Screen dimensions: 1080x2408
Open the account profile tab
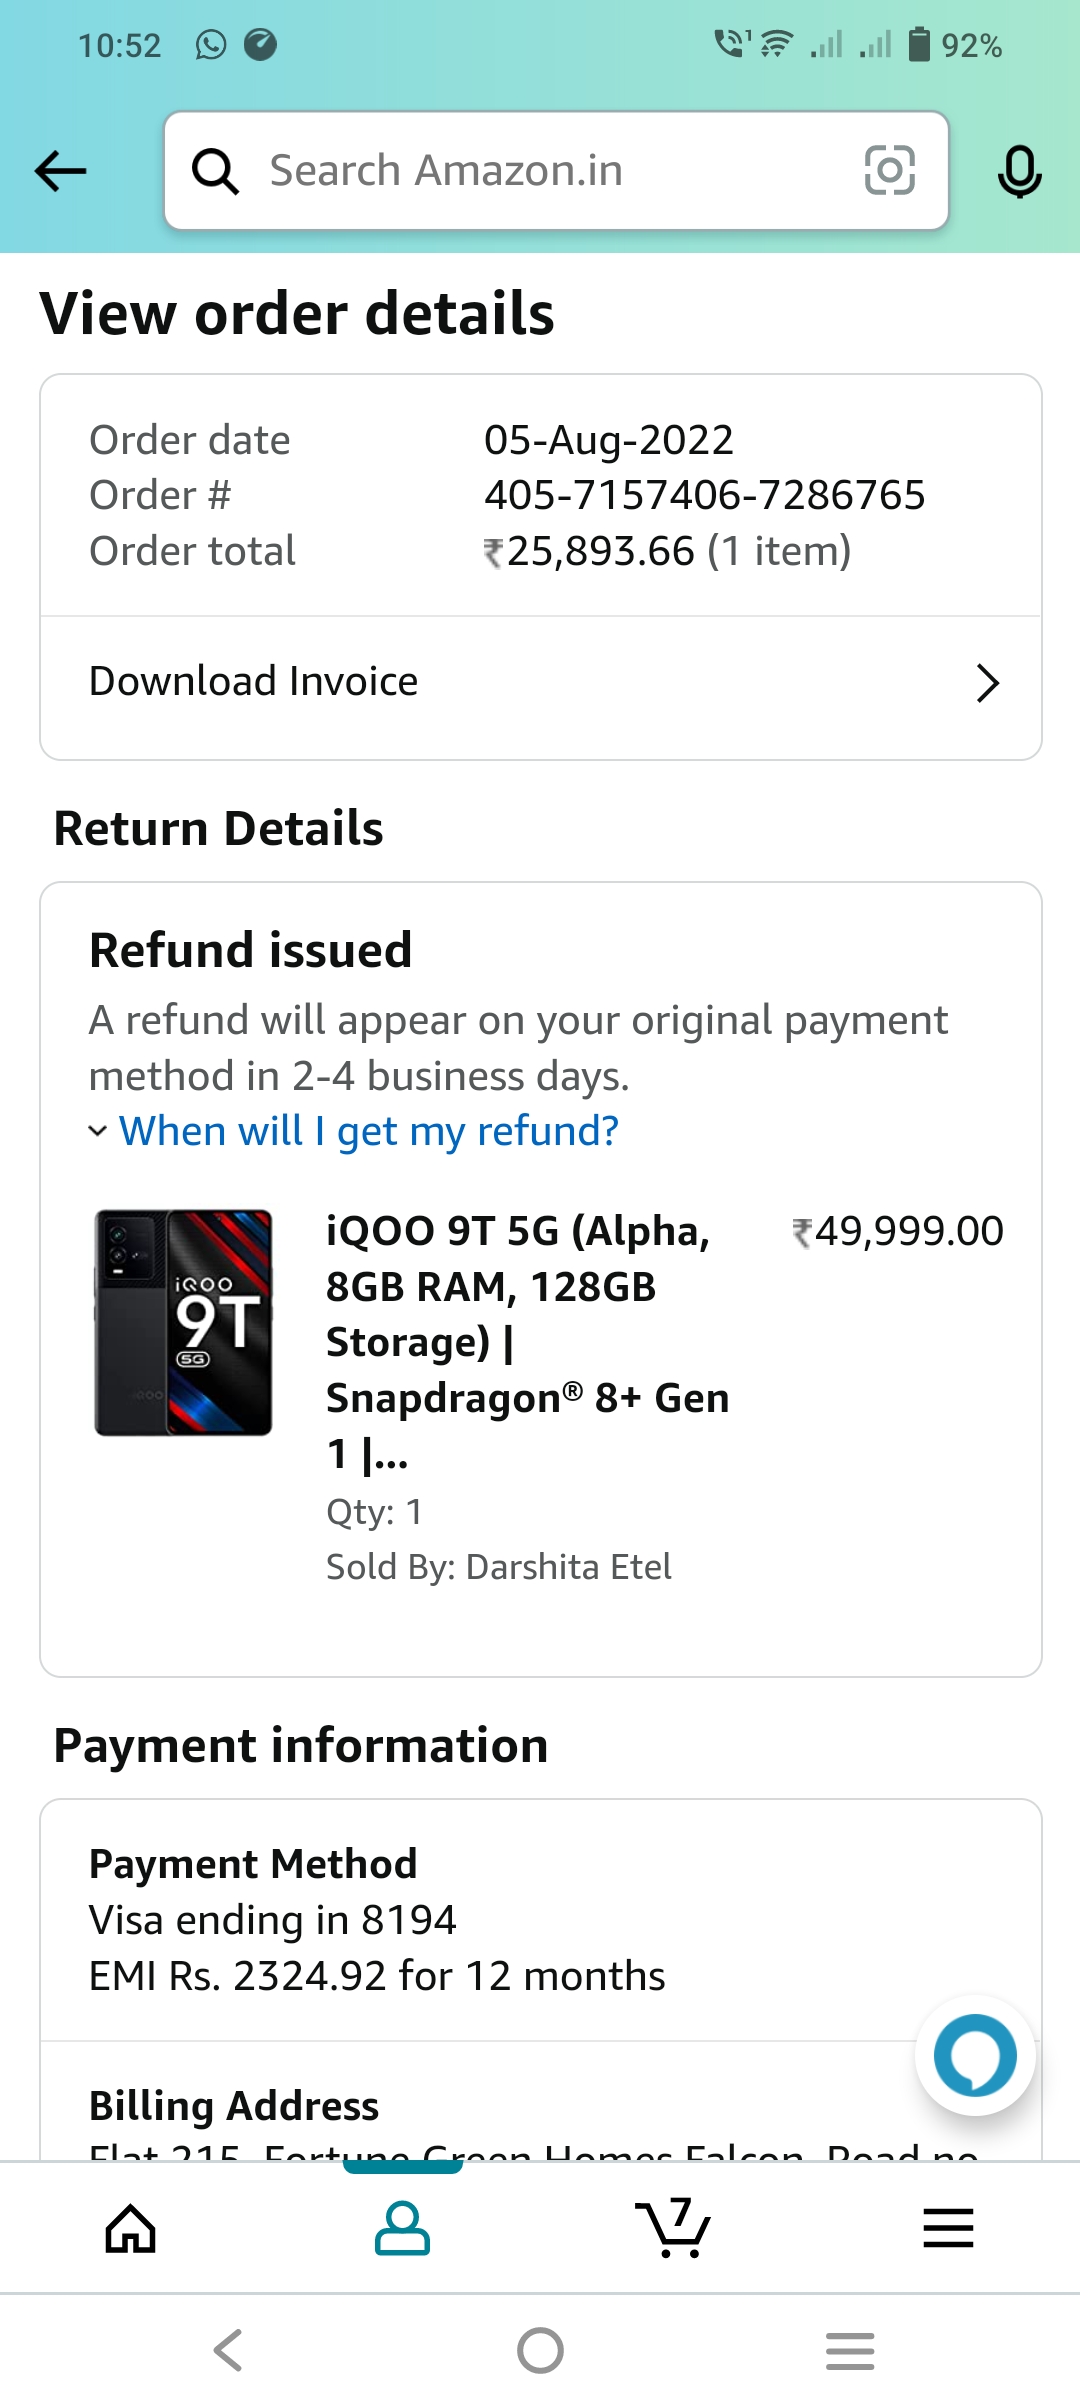[402, 2228]
